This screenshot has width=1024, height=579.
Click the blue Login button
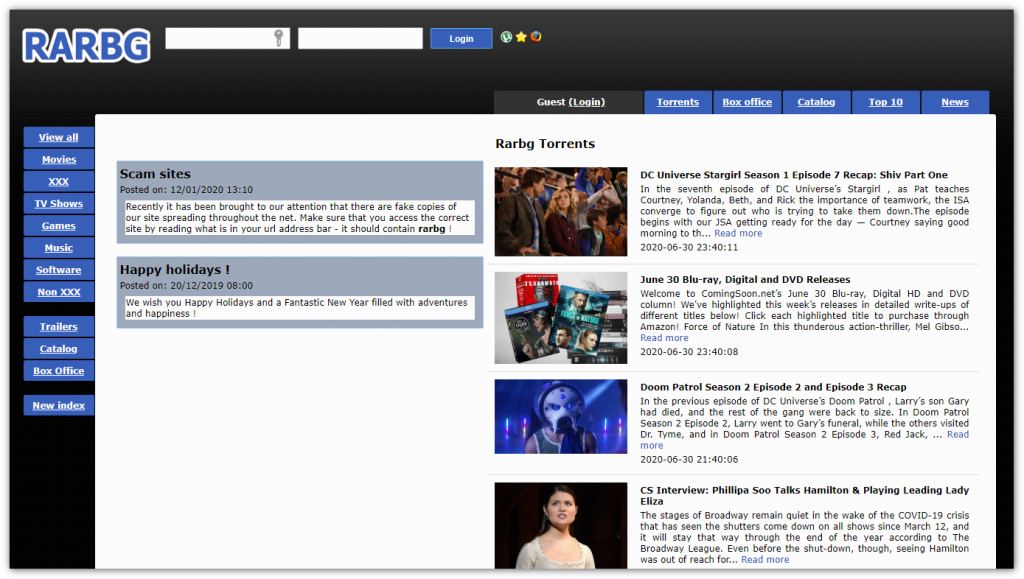pos(461,39)
